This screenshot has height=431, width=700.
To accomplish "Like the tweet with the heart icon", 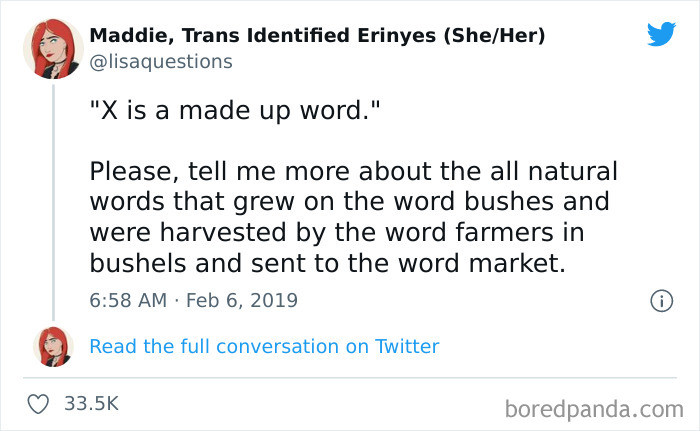I will click(x=38, y=404).
